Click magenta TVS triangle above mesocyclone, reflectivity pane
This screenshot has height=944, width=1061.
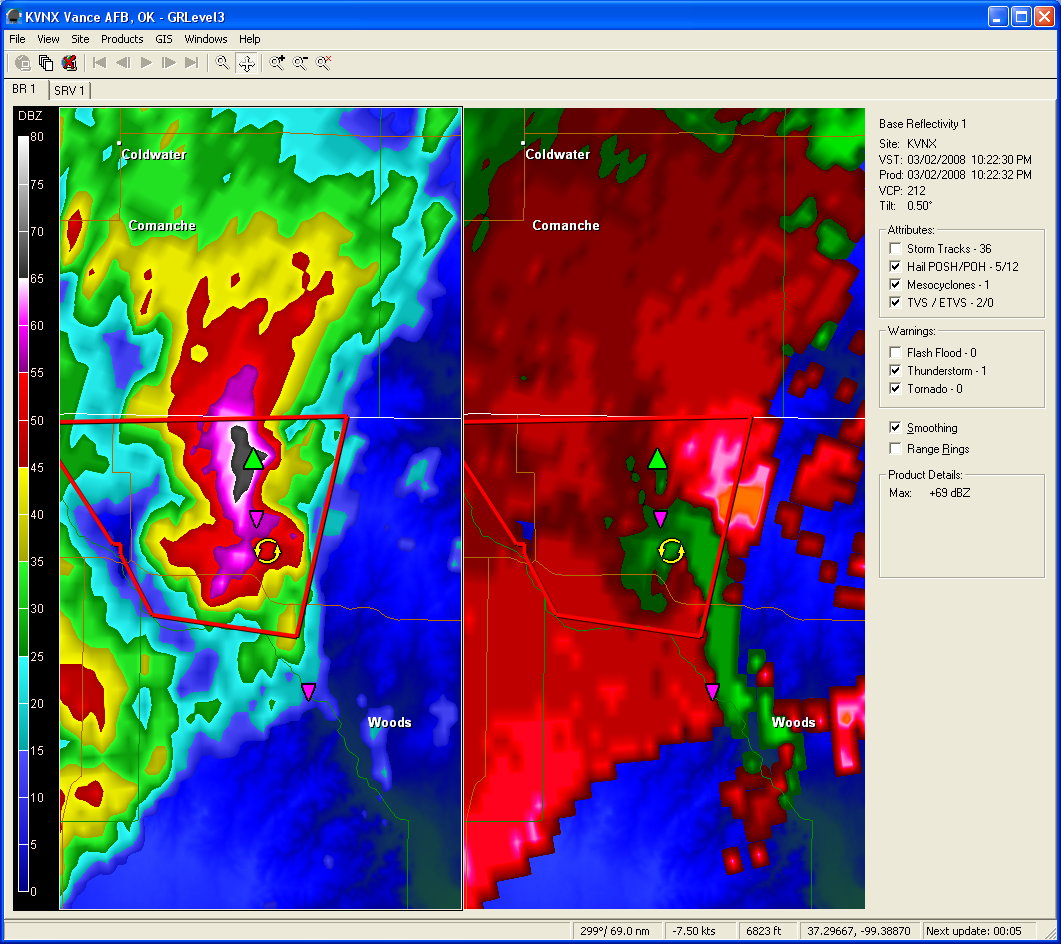256,519
